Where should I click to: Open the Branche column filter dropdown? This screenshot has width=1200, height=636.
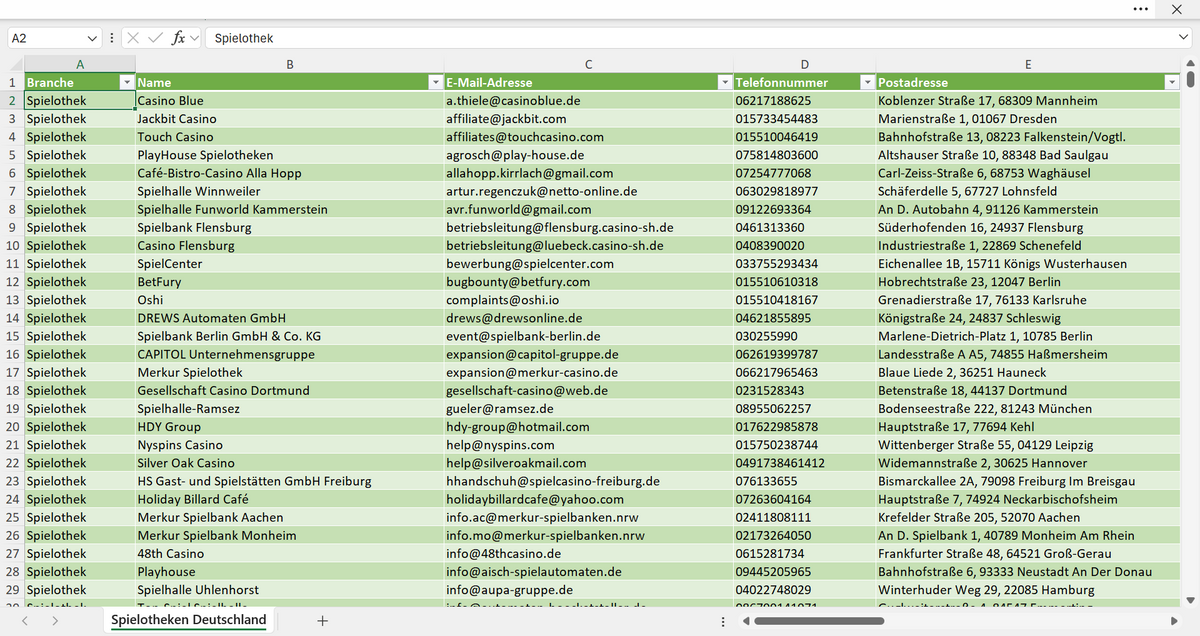pos(127,82)
